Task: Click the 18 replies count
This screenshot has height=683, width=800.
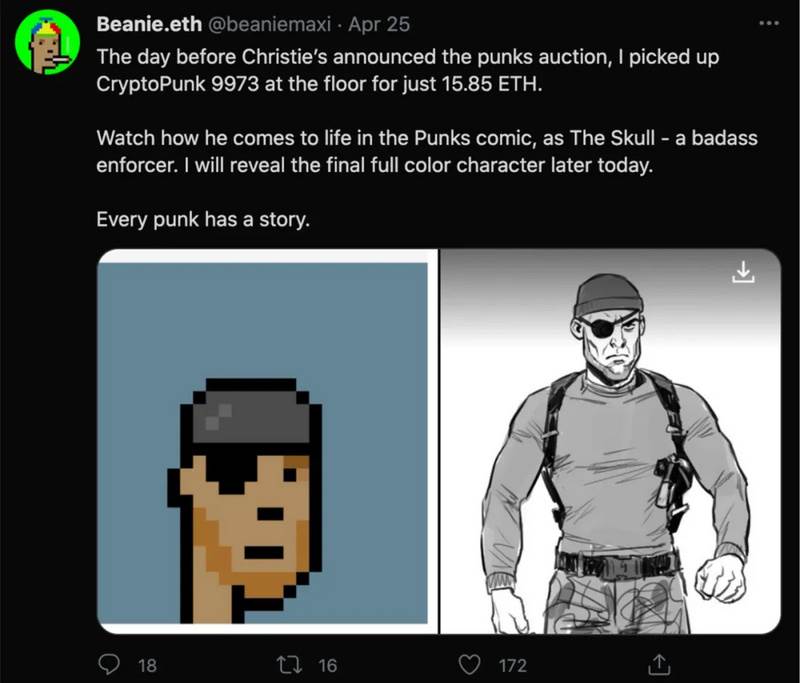Action: point(147,665)
